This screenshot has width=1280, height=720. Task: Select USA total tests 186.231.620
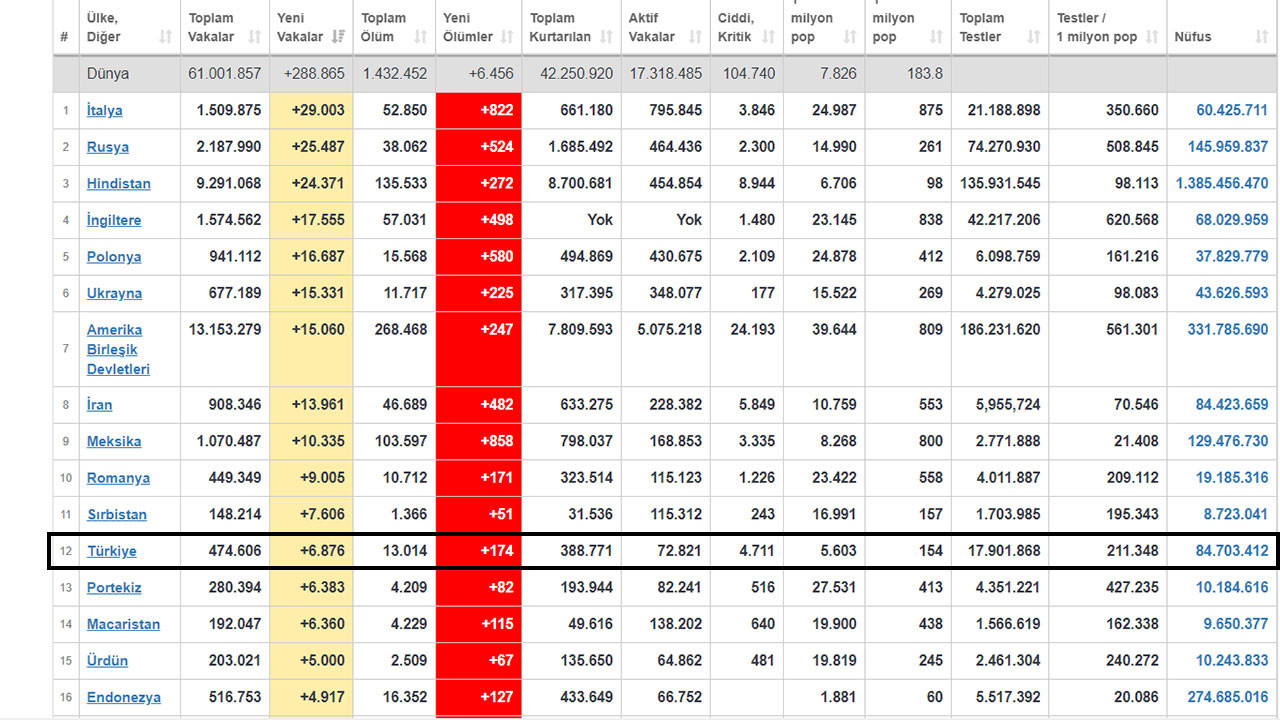click(x=1000, y=329)
